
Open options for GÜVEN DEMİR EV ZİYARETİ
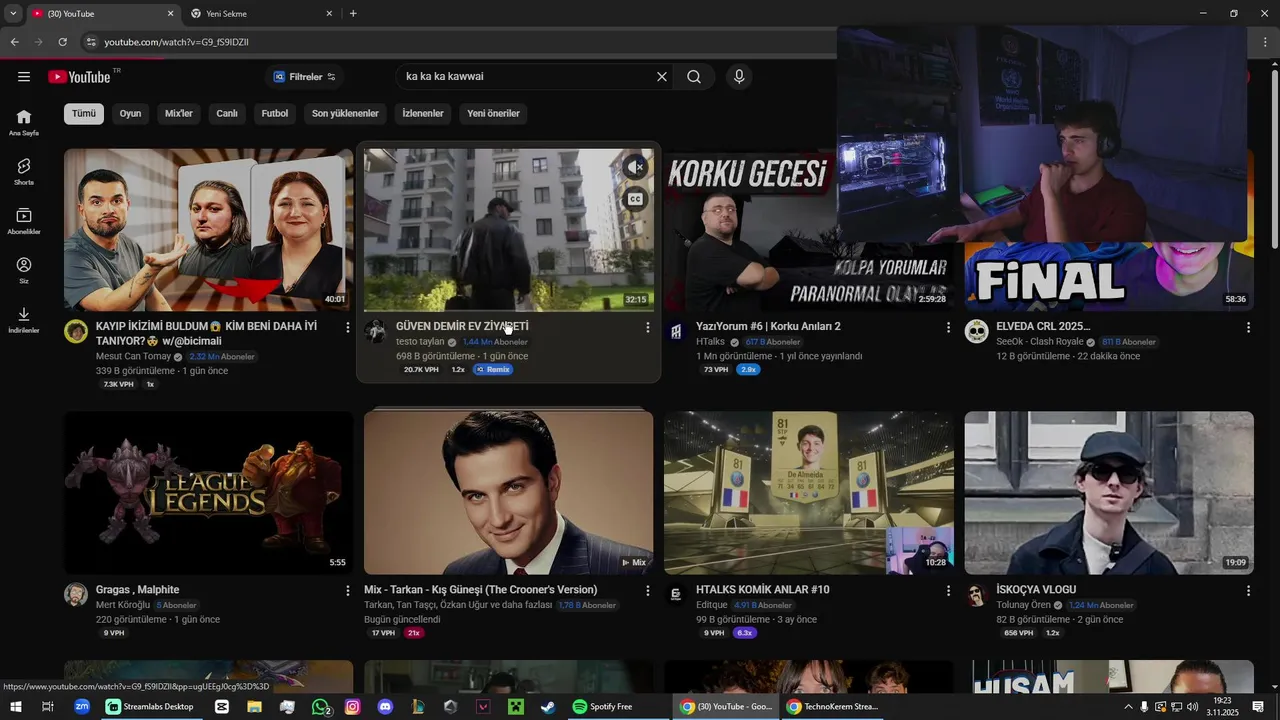(647, 327)
